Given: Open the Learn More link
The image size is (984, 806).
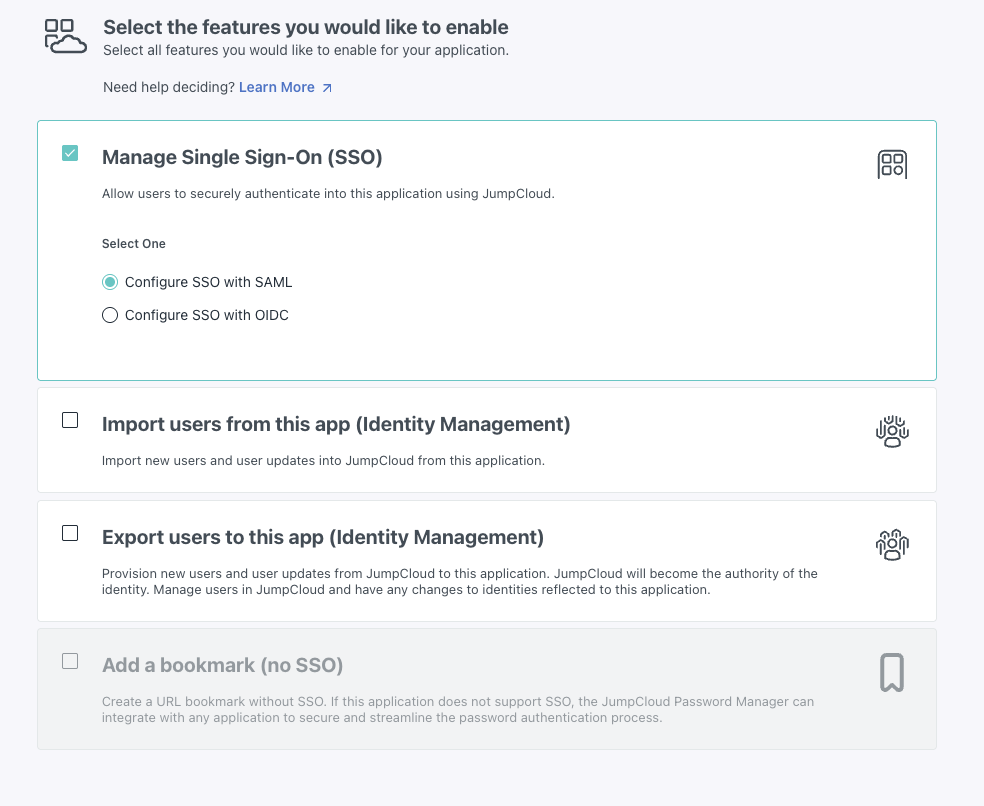Looking at the screenshot, I should tap(277, 87).
